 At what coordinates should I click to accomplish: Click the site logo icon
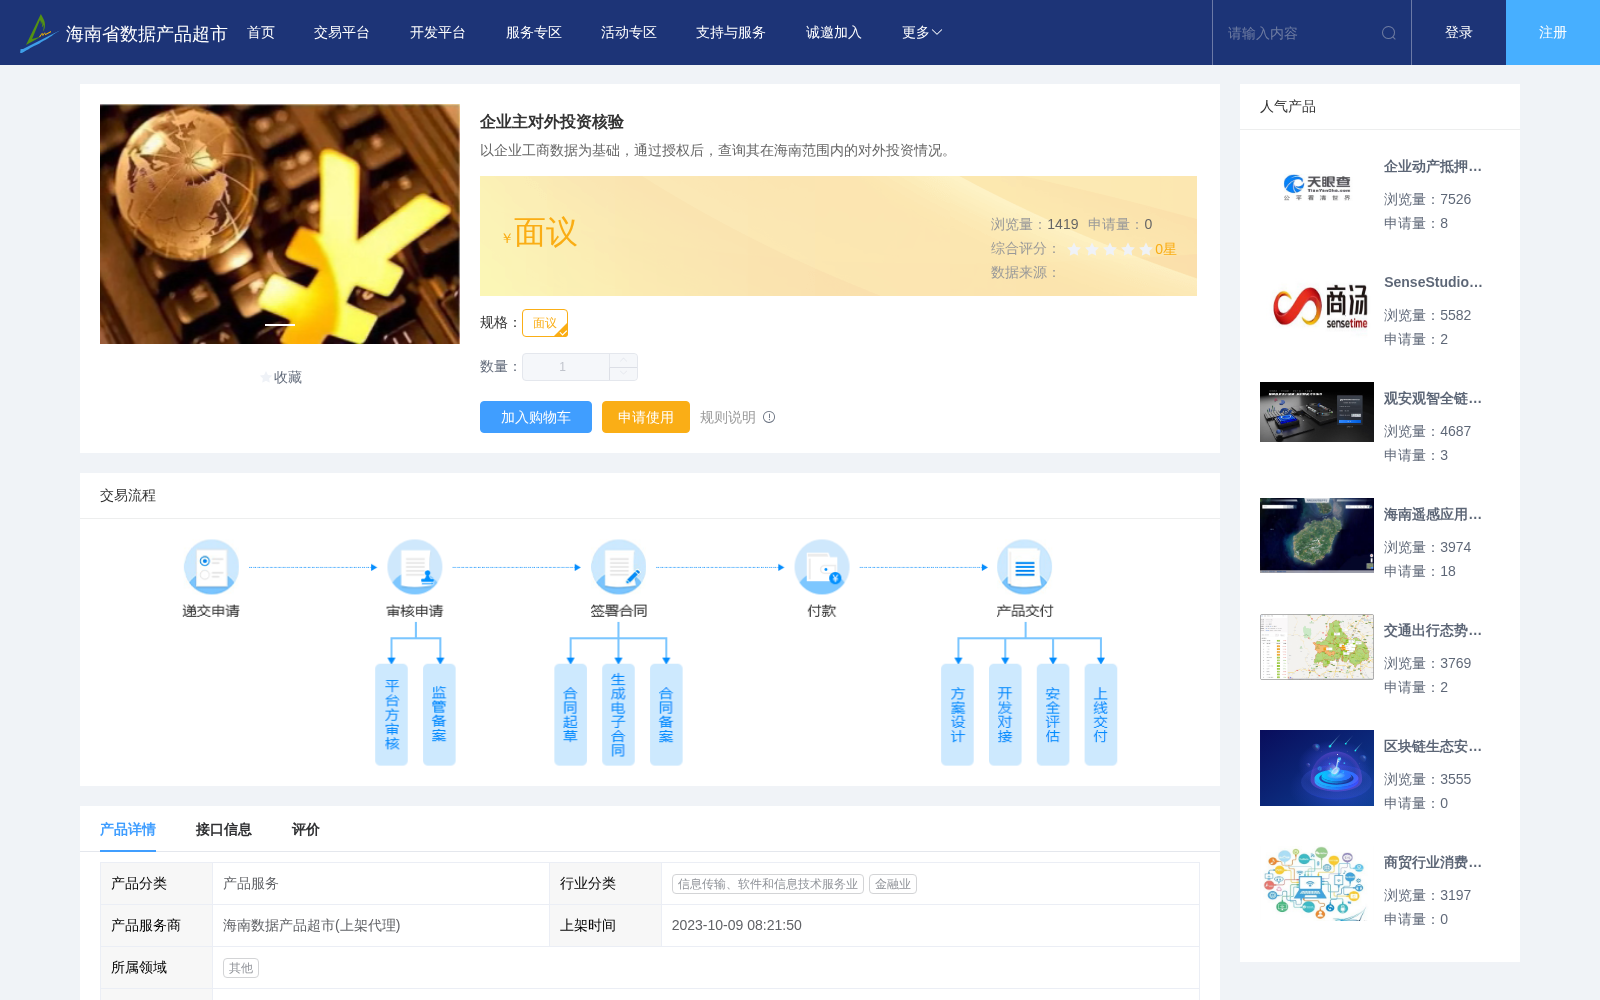coord(38,33)
